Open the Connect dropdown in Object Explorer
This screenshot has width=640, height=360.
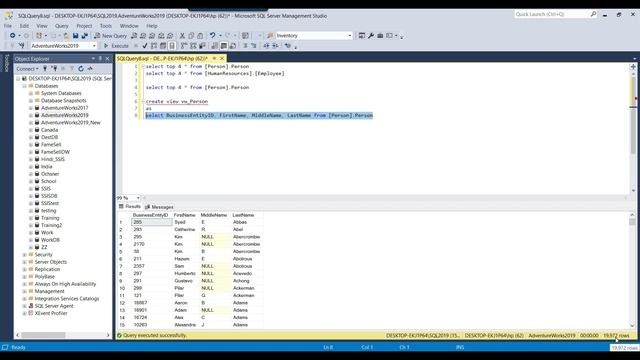27,69
